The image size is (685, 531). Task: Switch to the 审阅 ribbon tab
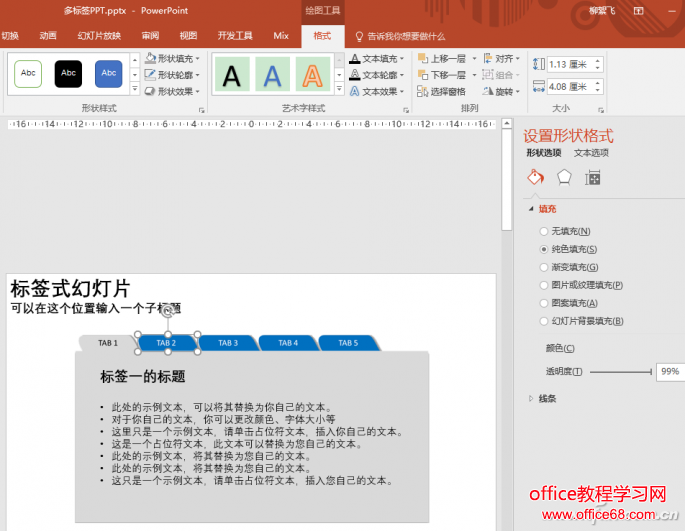(150, 35)
